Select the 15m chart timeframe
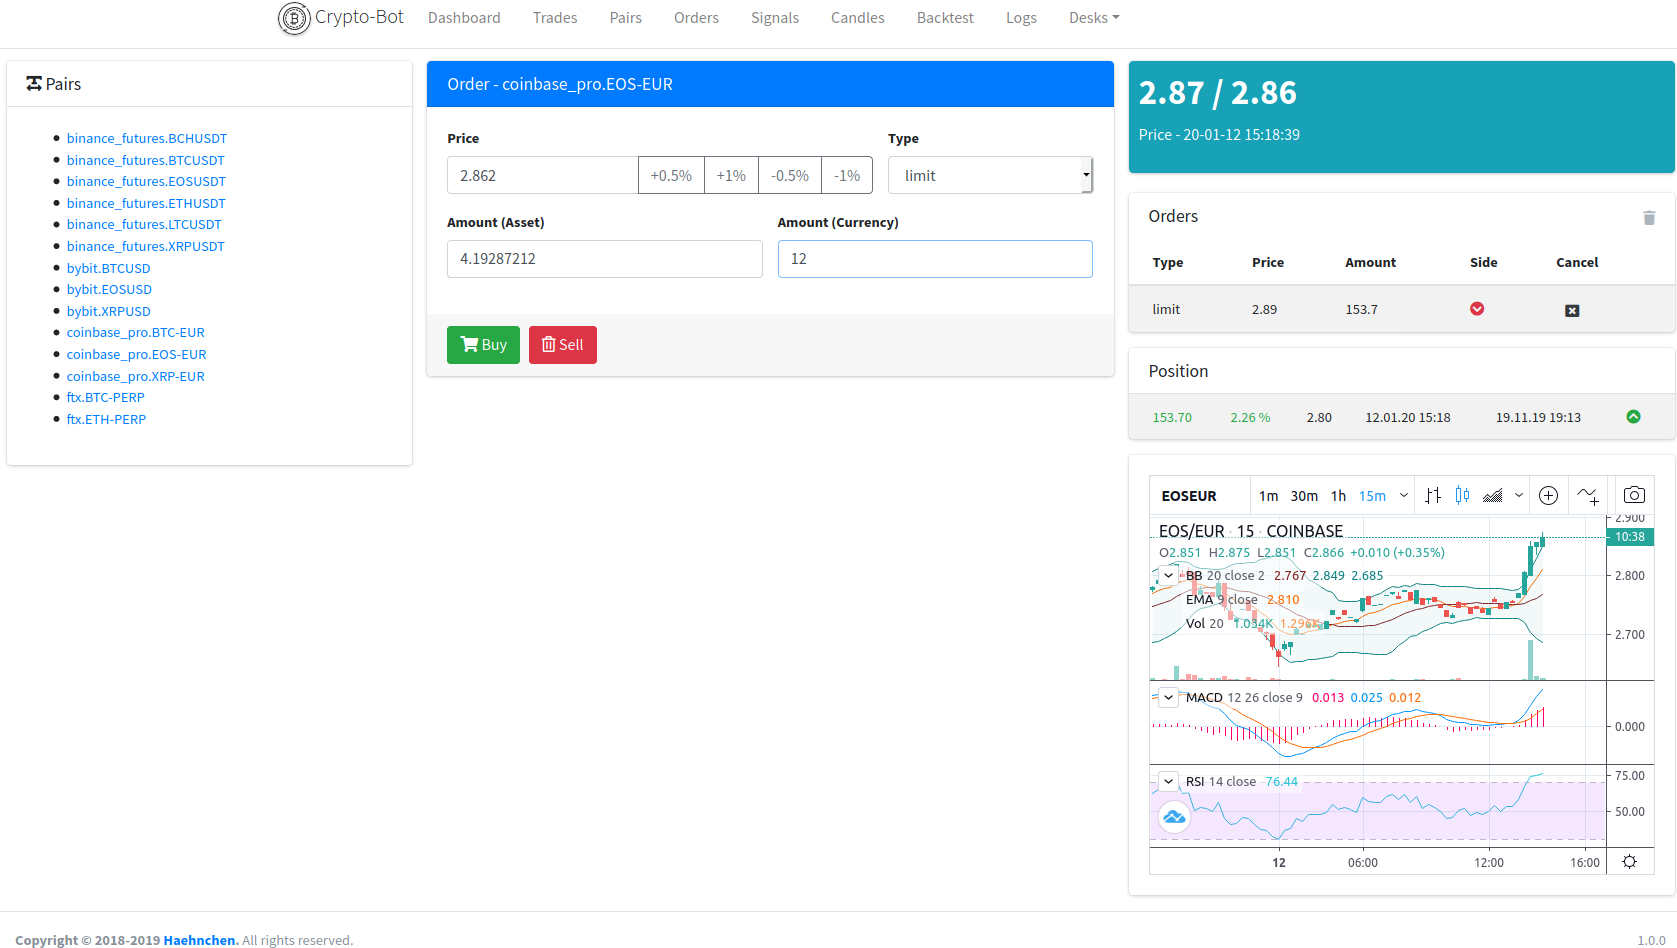 1372,496
